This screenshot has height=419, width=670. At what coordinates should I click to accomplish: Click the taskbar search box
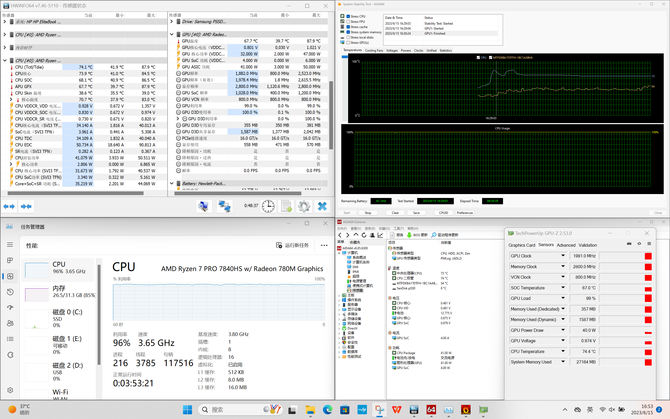[240, 410]
